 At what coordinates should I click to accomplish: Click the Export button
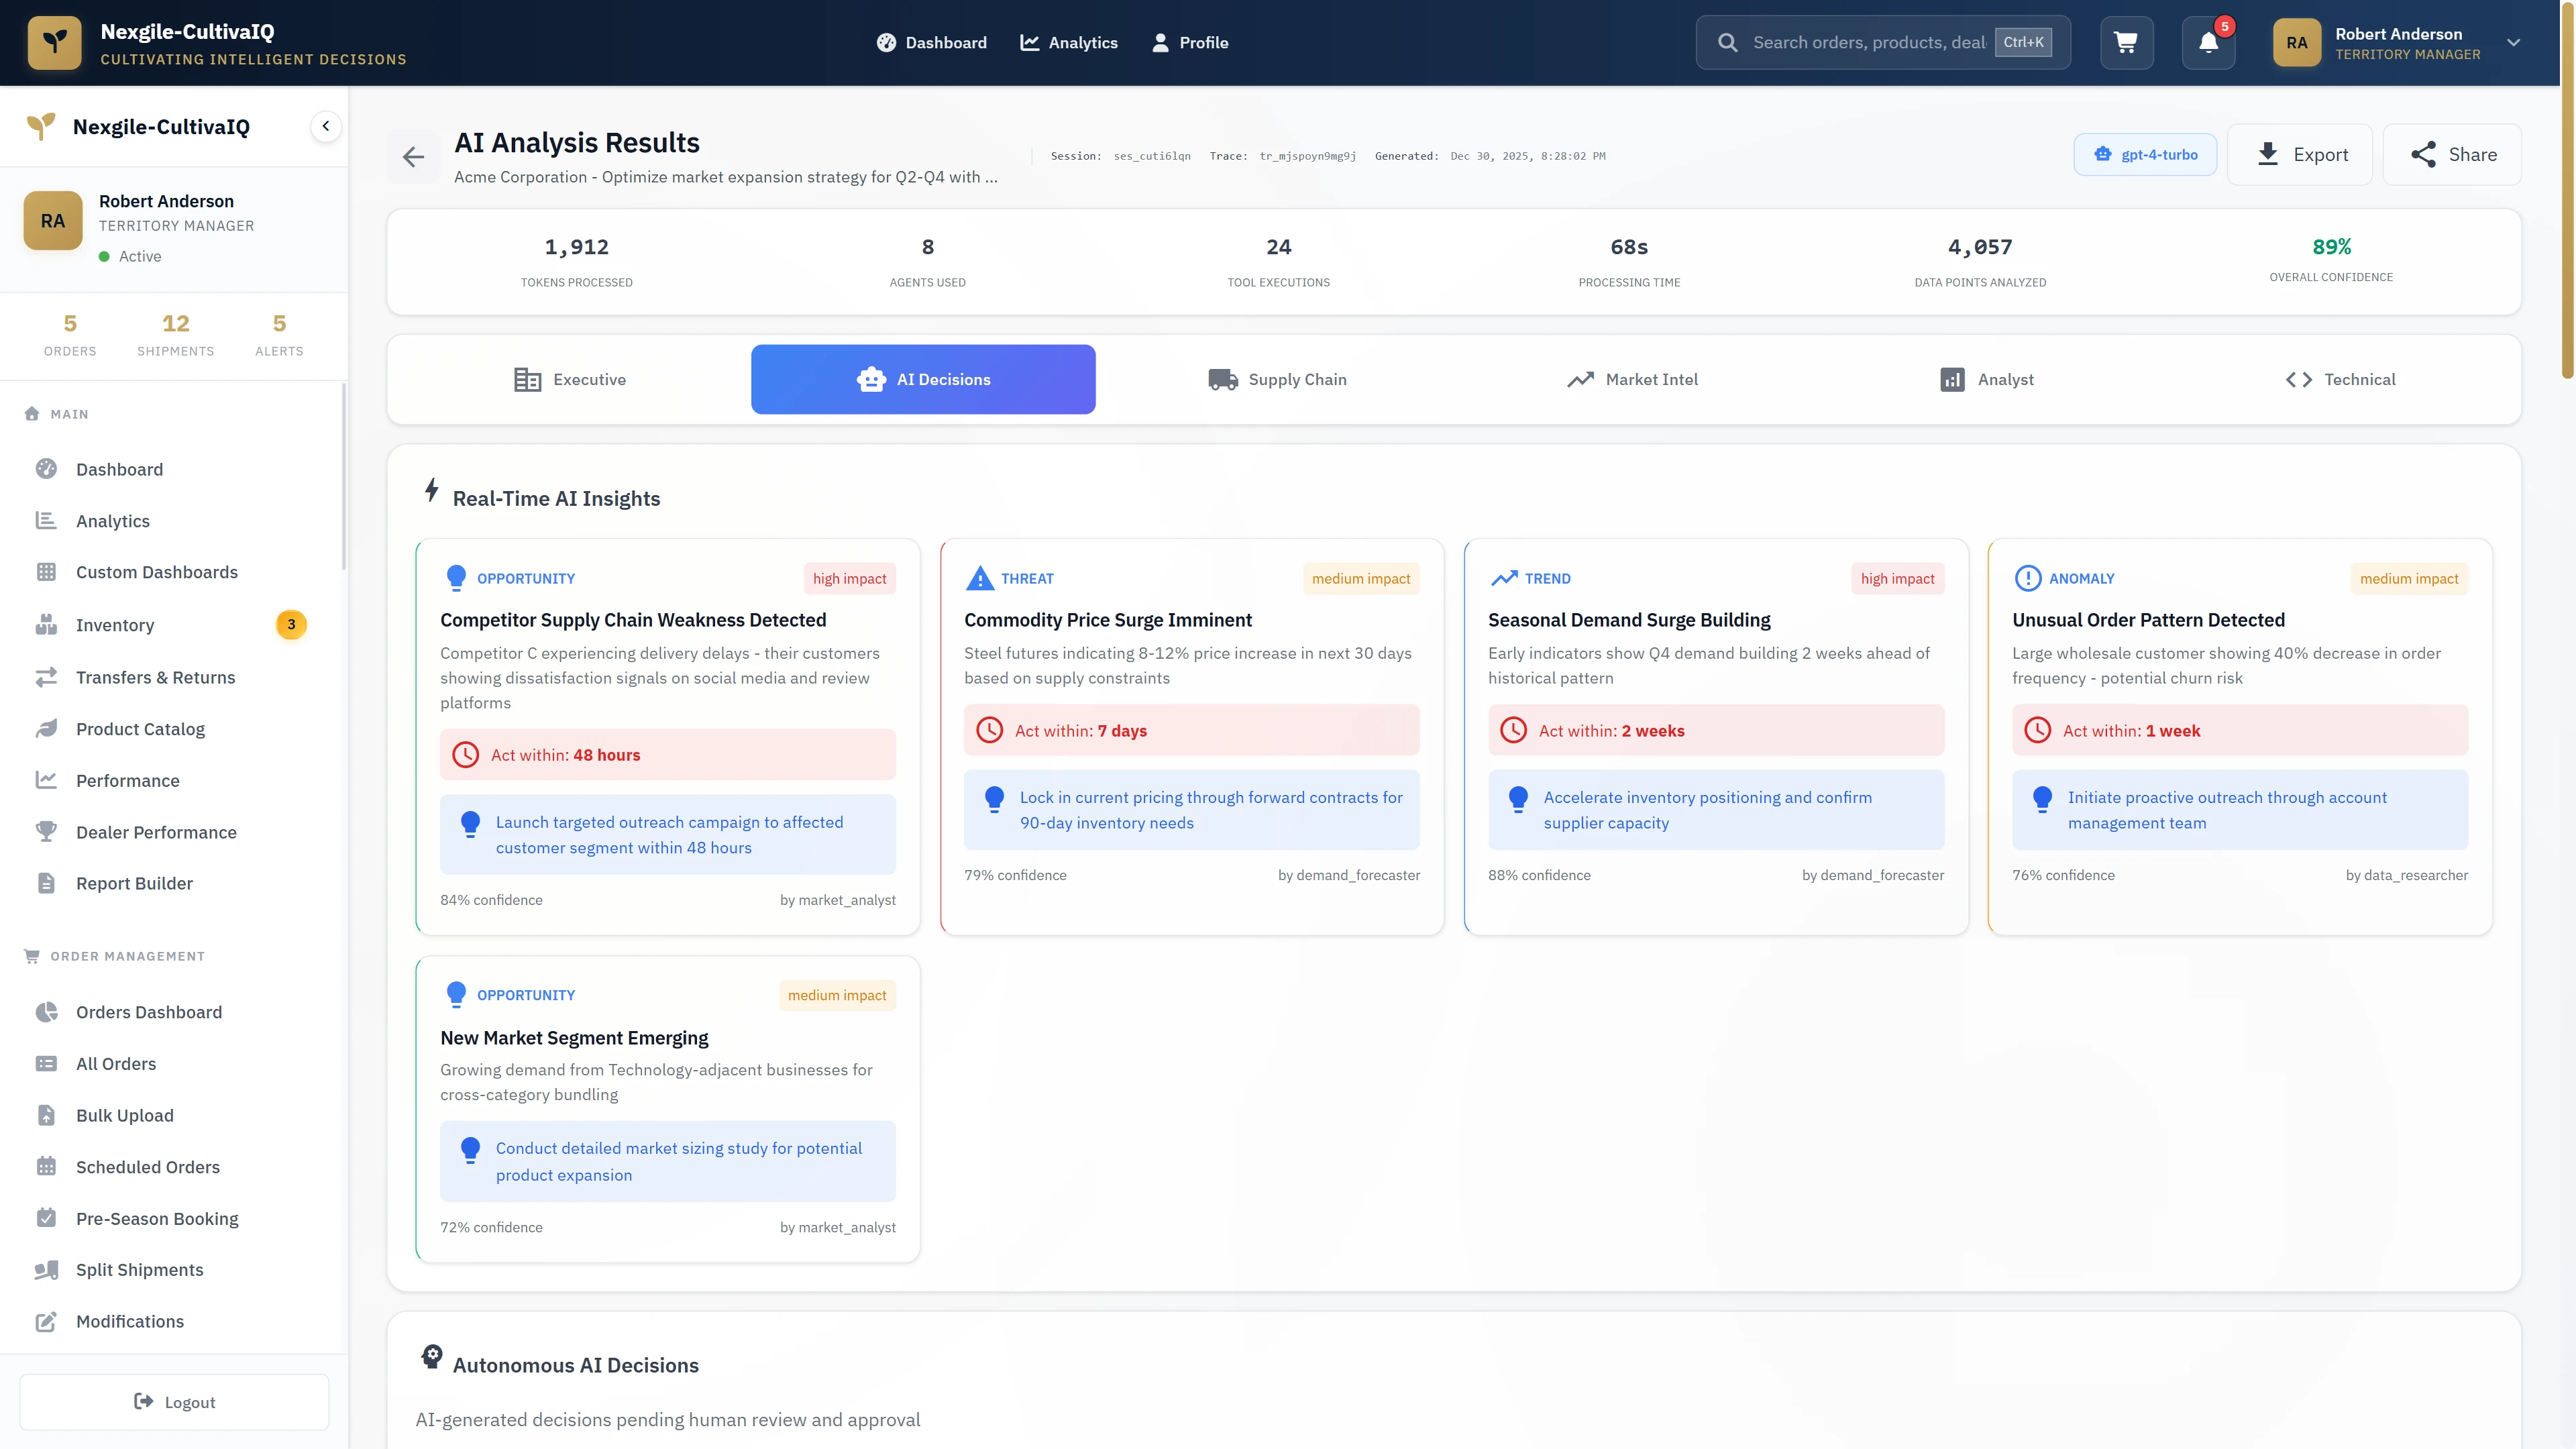point(2300,154)
